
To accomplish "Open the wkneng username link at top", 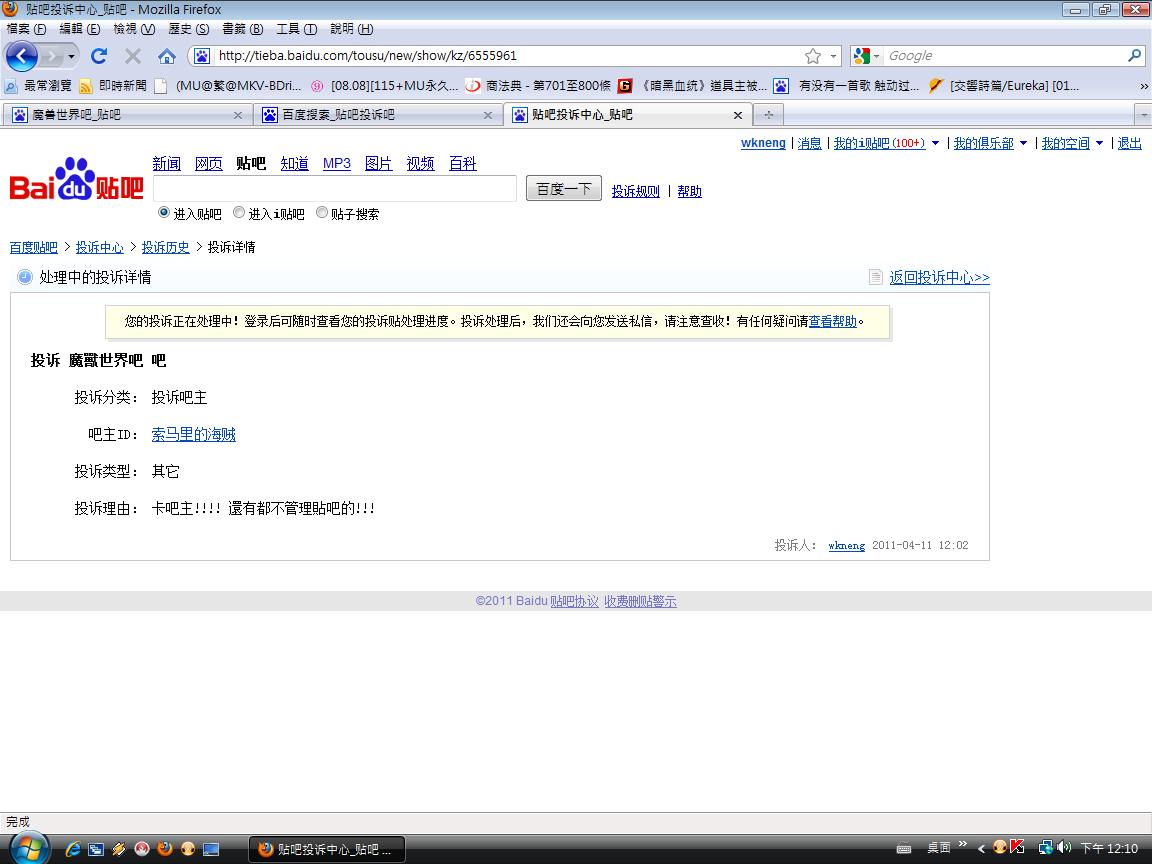I will (x=763, y=143).
